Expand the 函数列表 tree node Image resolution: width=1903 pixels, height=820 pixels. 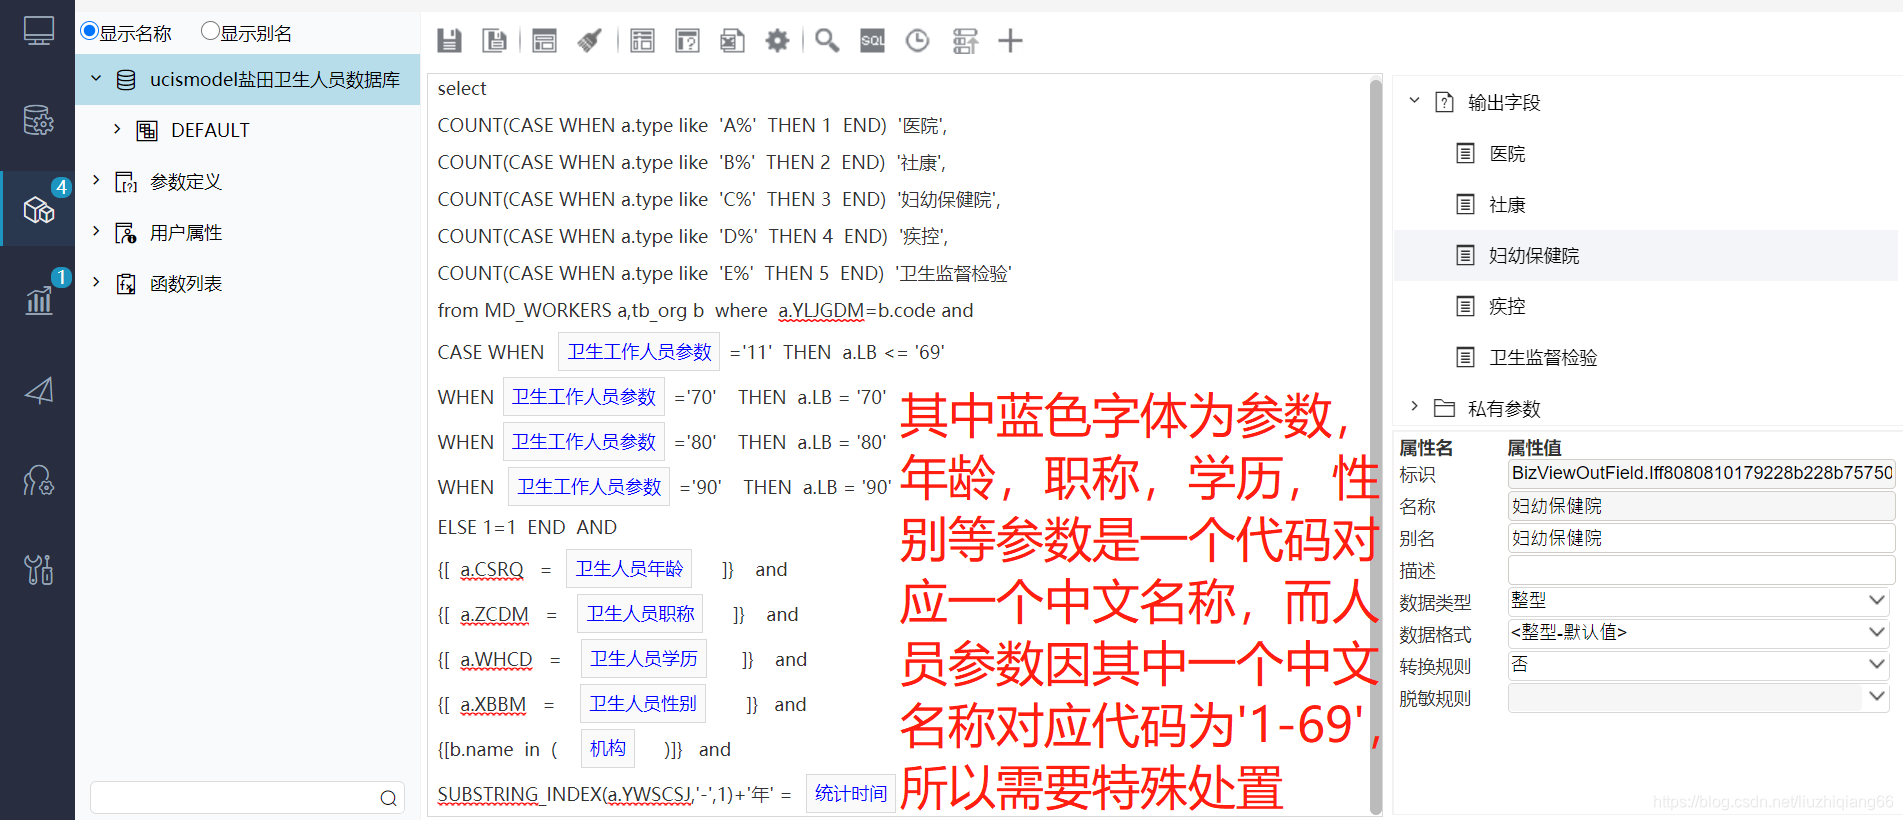pos(96,282)
